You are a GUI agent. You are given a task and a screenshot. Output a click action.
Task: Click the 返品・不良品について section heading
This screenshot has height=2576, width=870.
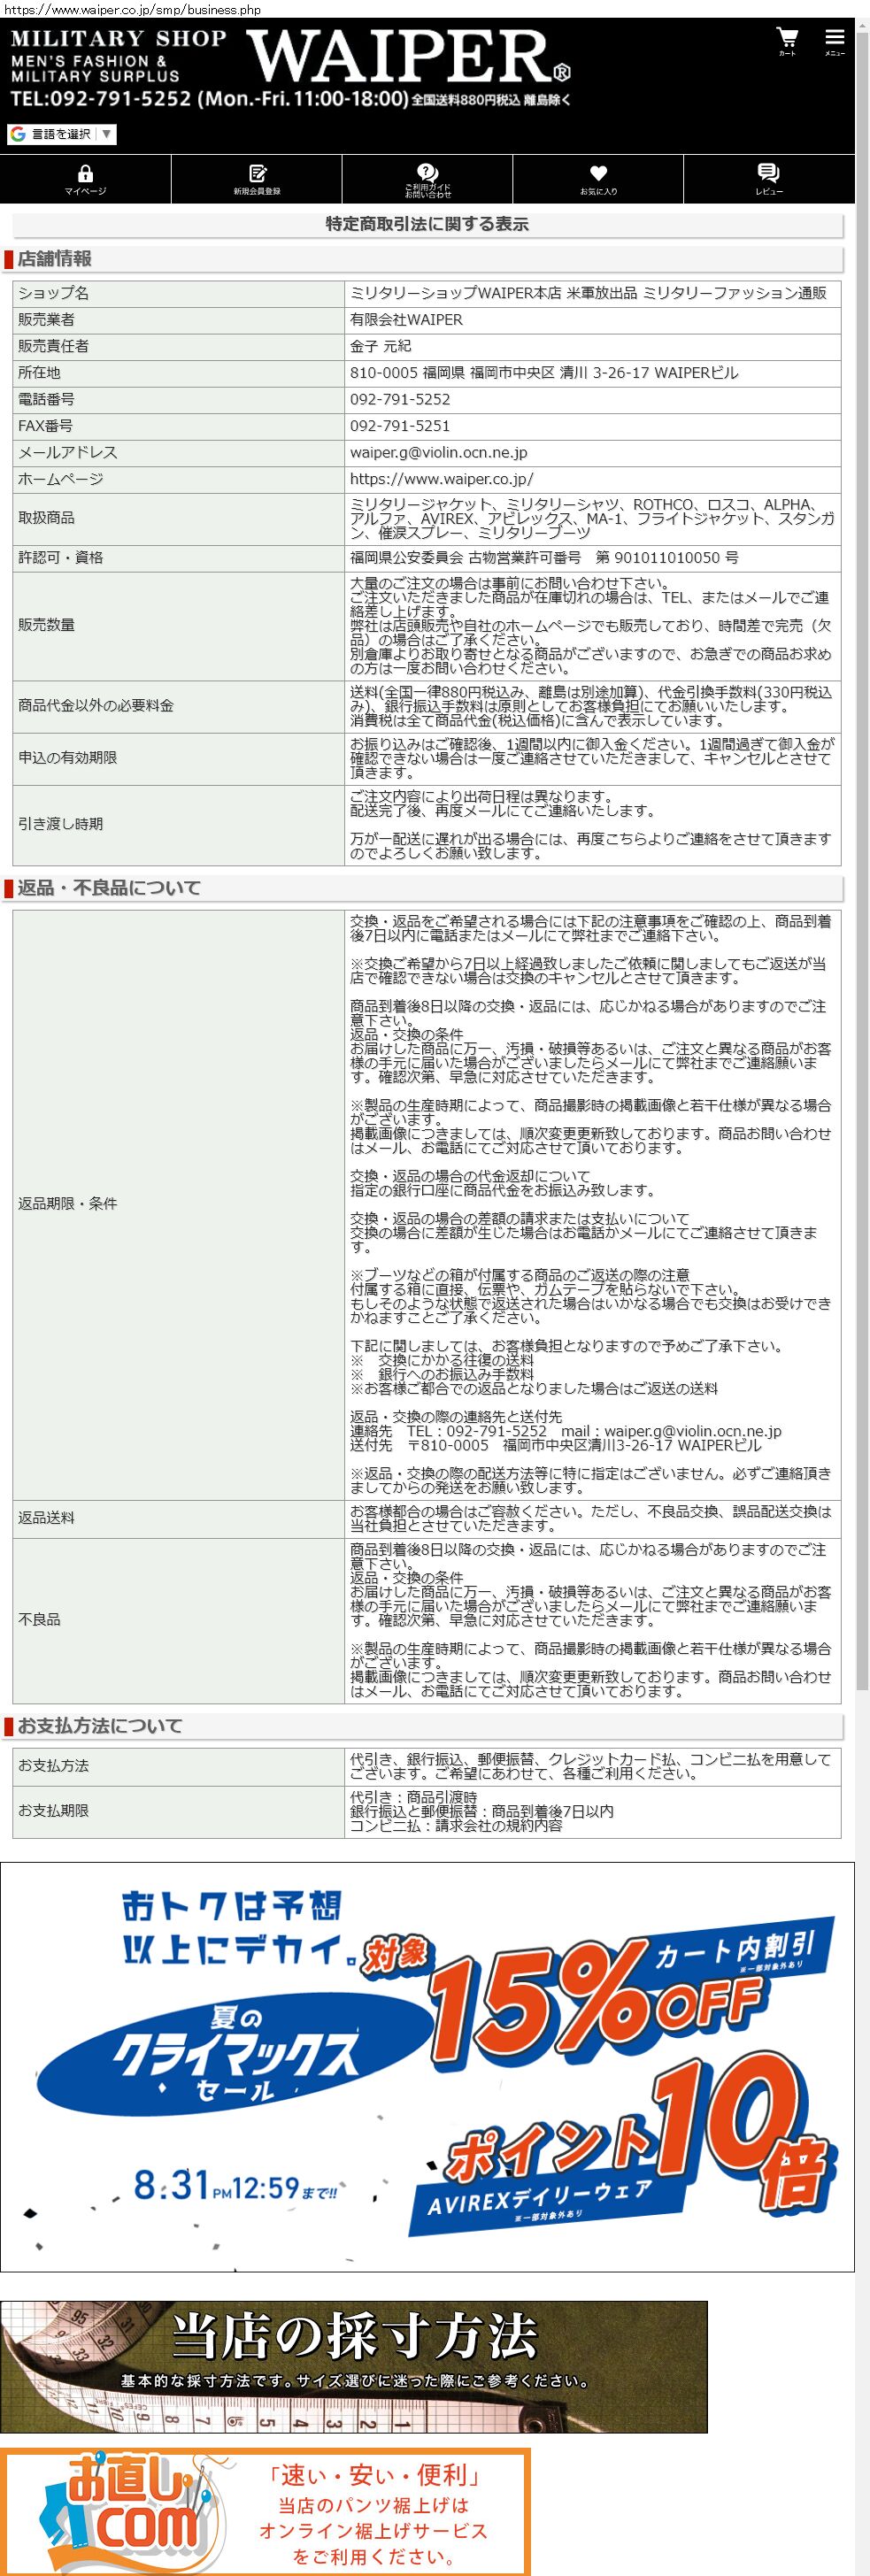pos(109,888)
